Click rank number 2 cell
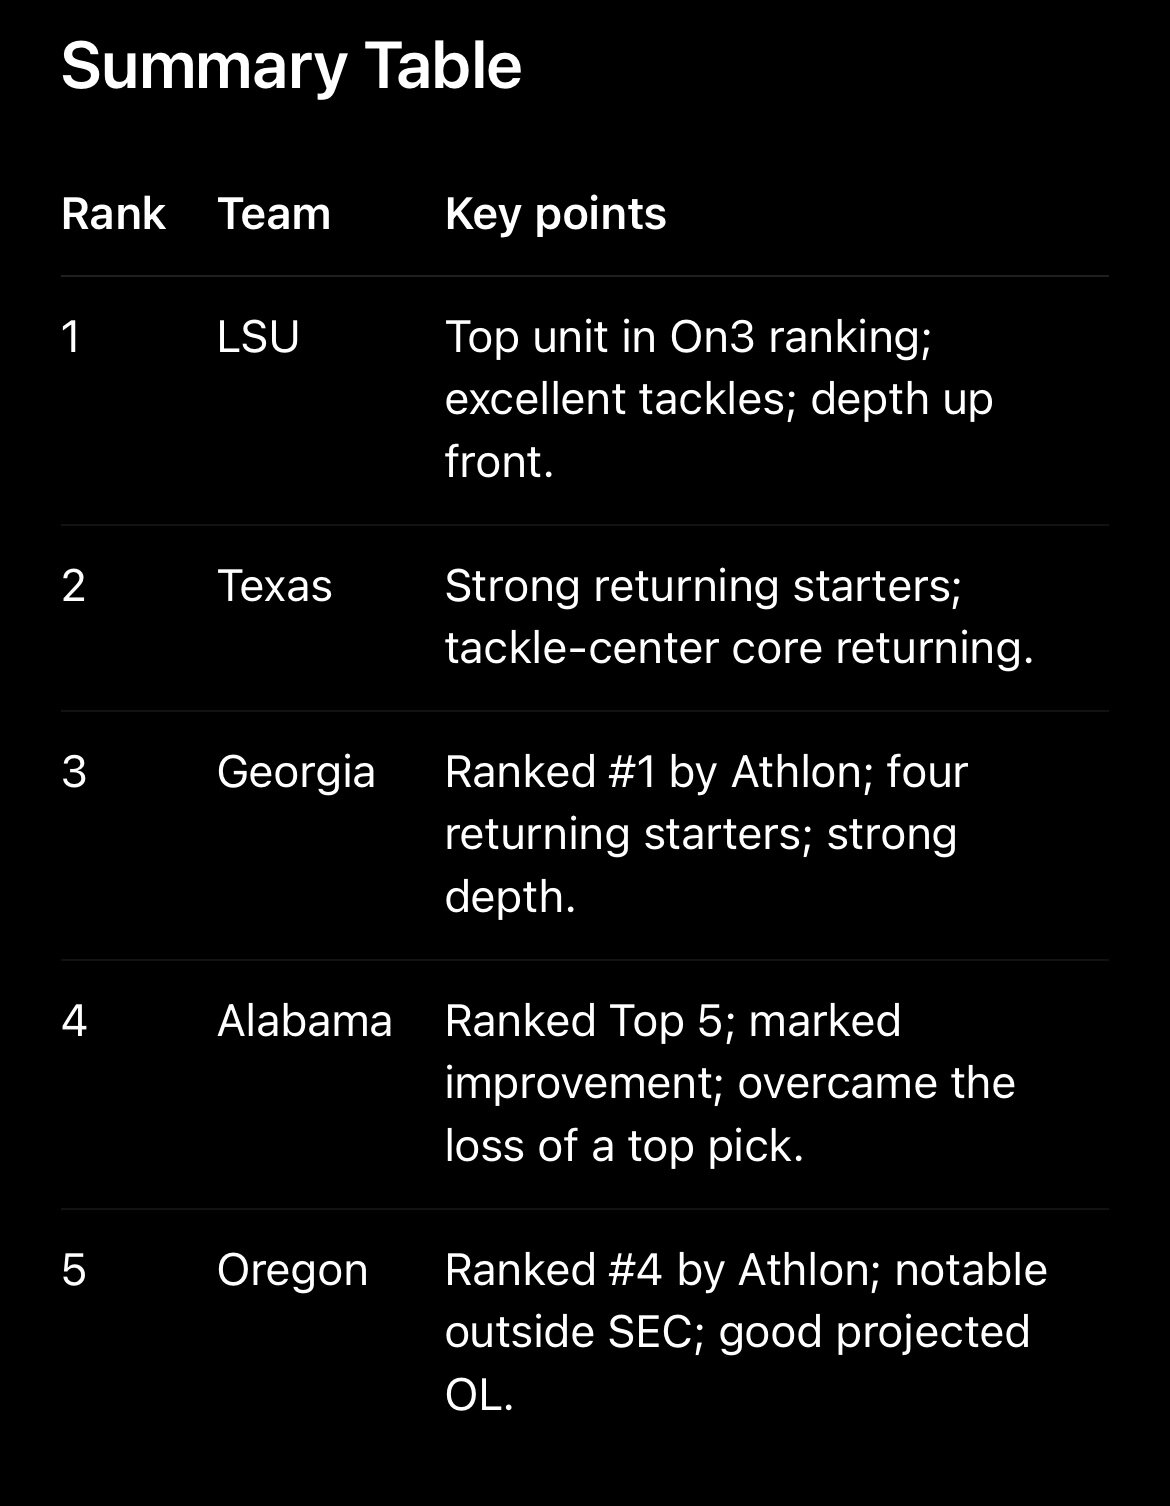This screenshot has height=1506, width=1170. [x=73, y=586]
